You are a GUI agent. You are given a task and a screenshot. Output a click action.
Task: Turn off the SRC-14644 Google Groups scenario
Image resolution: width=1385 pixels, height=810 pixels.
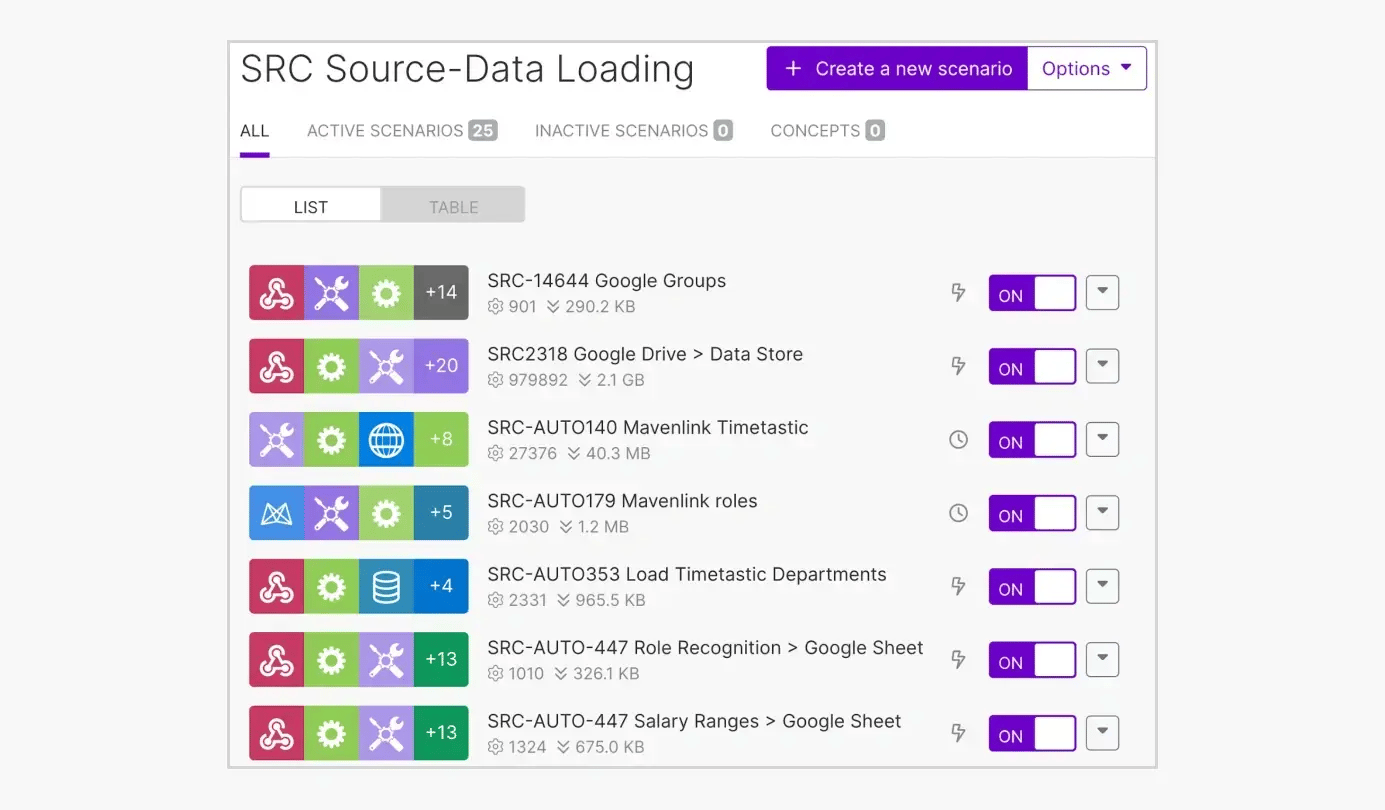click(x=1032, y=292)
